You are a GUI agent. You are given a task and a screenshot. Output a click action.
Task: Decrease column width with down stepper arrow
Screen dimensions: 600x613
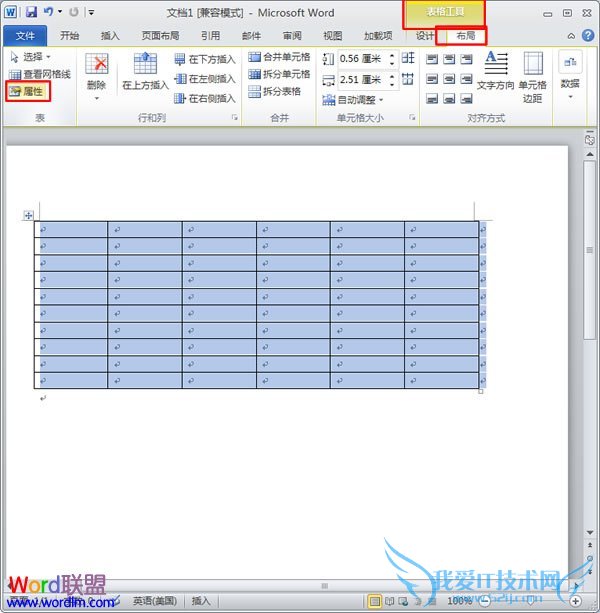[392, 84]
